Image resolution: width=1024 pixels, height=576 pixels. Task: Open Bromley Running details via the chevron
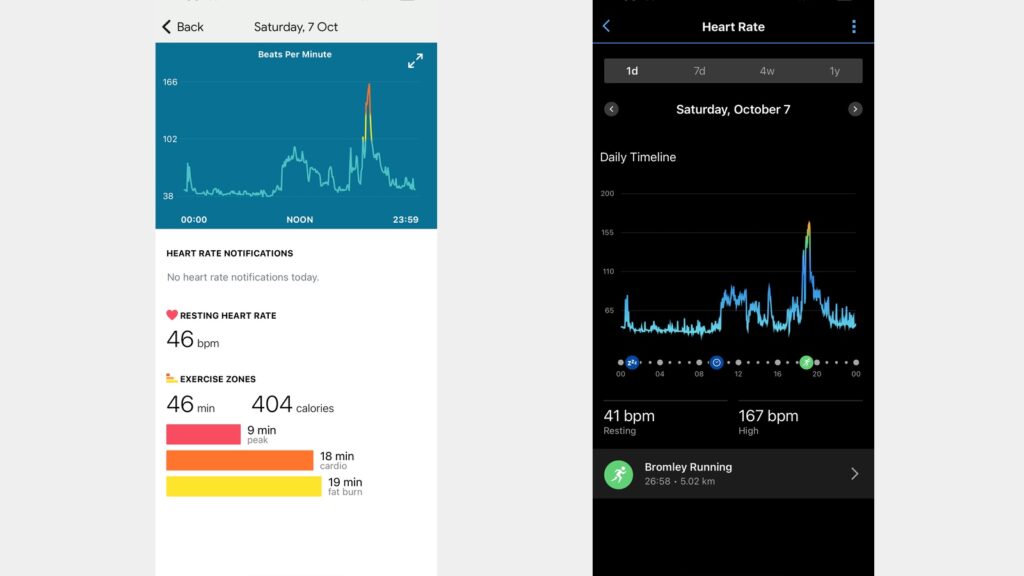854,474
